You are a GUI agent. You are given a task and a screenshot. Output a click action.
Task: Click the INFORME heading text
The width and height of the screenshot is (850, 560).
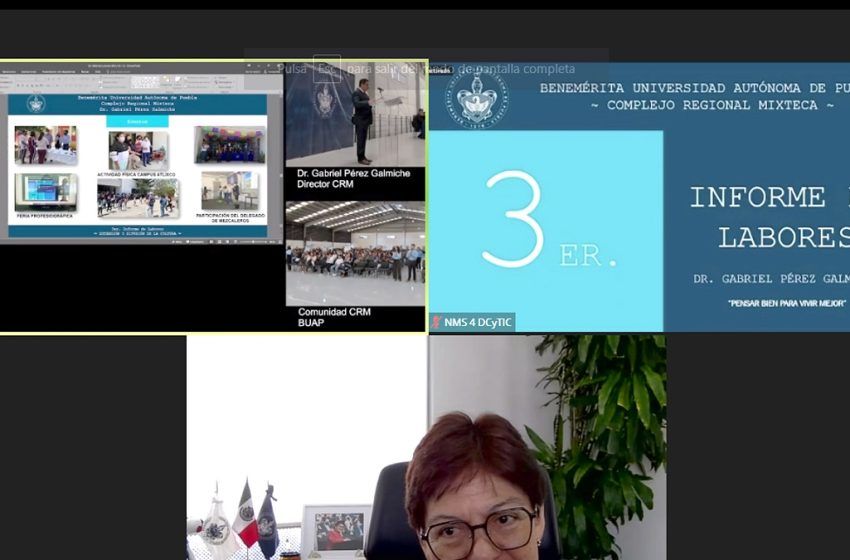tap(757, 197)
